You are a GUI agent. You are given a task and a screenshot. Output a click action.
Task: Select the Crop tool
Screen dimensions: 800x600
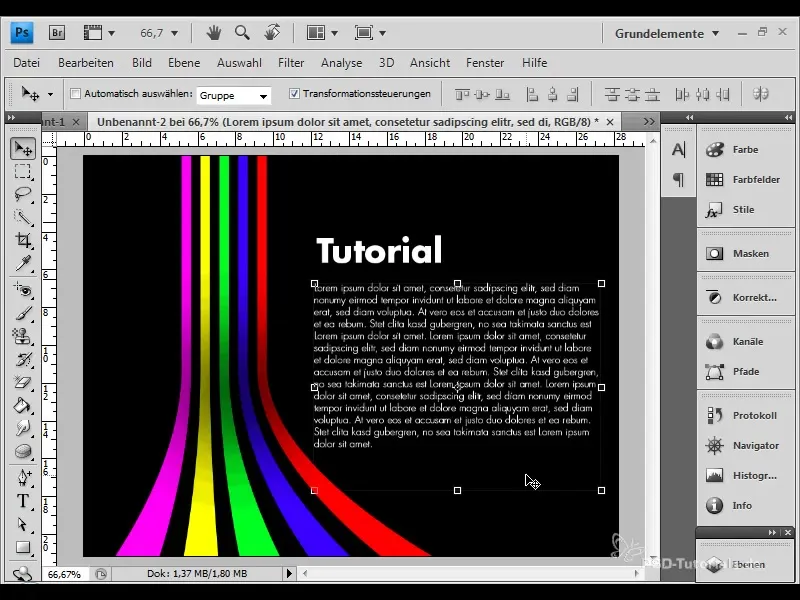coord(22,240)
